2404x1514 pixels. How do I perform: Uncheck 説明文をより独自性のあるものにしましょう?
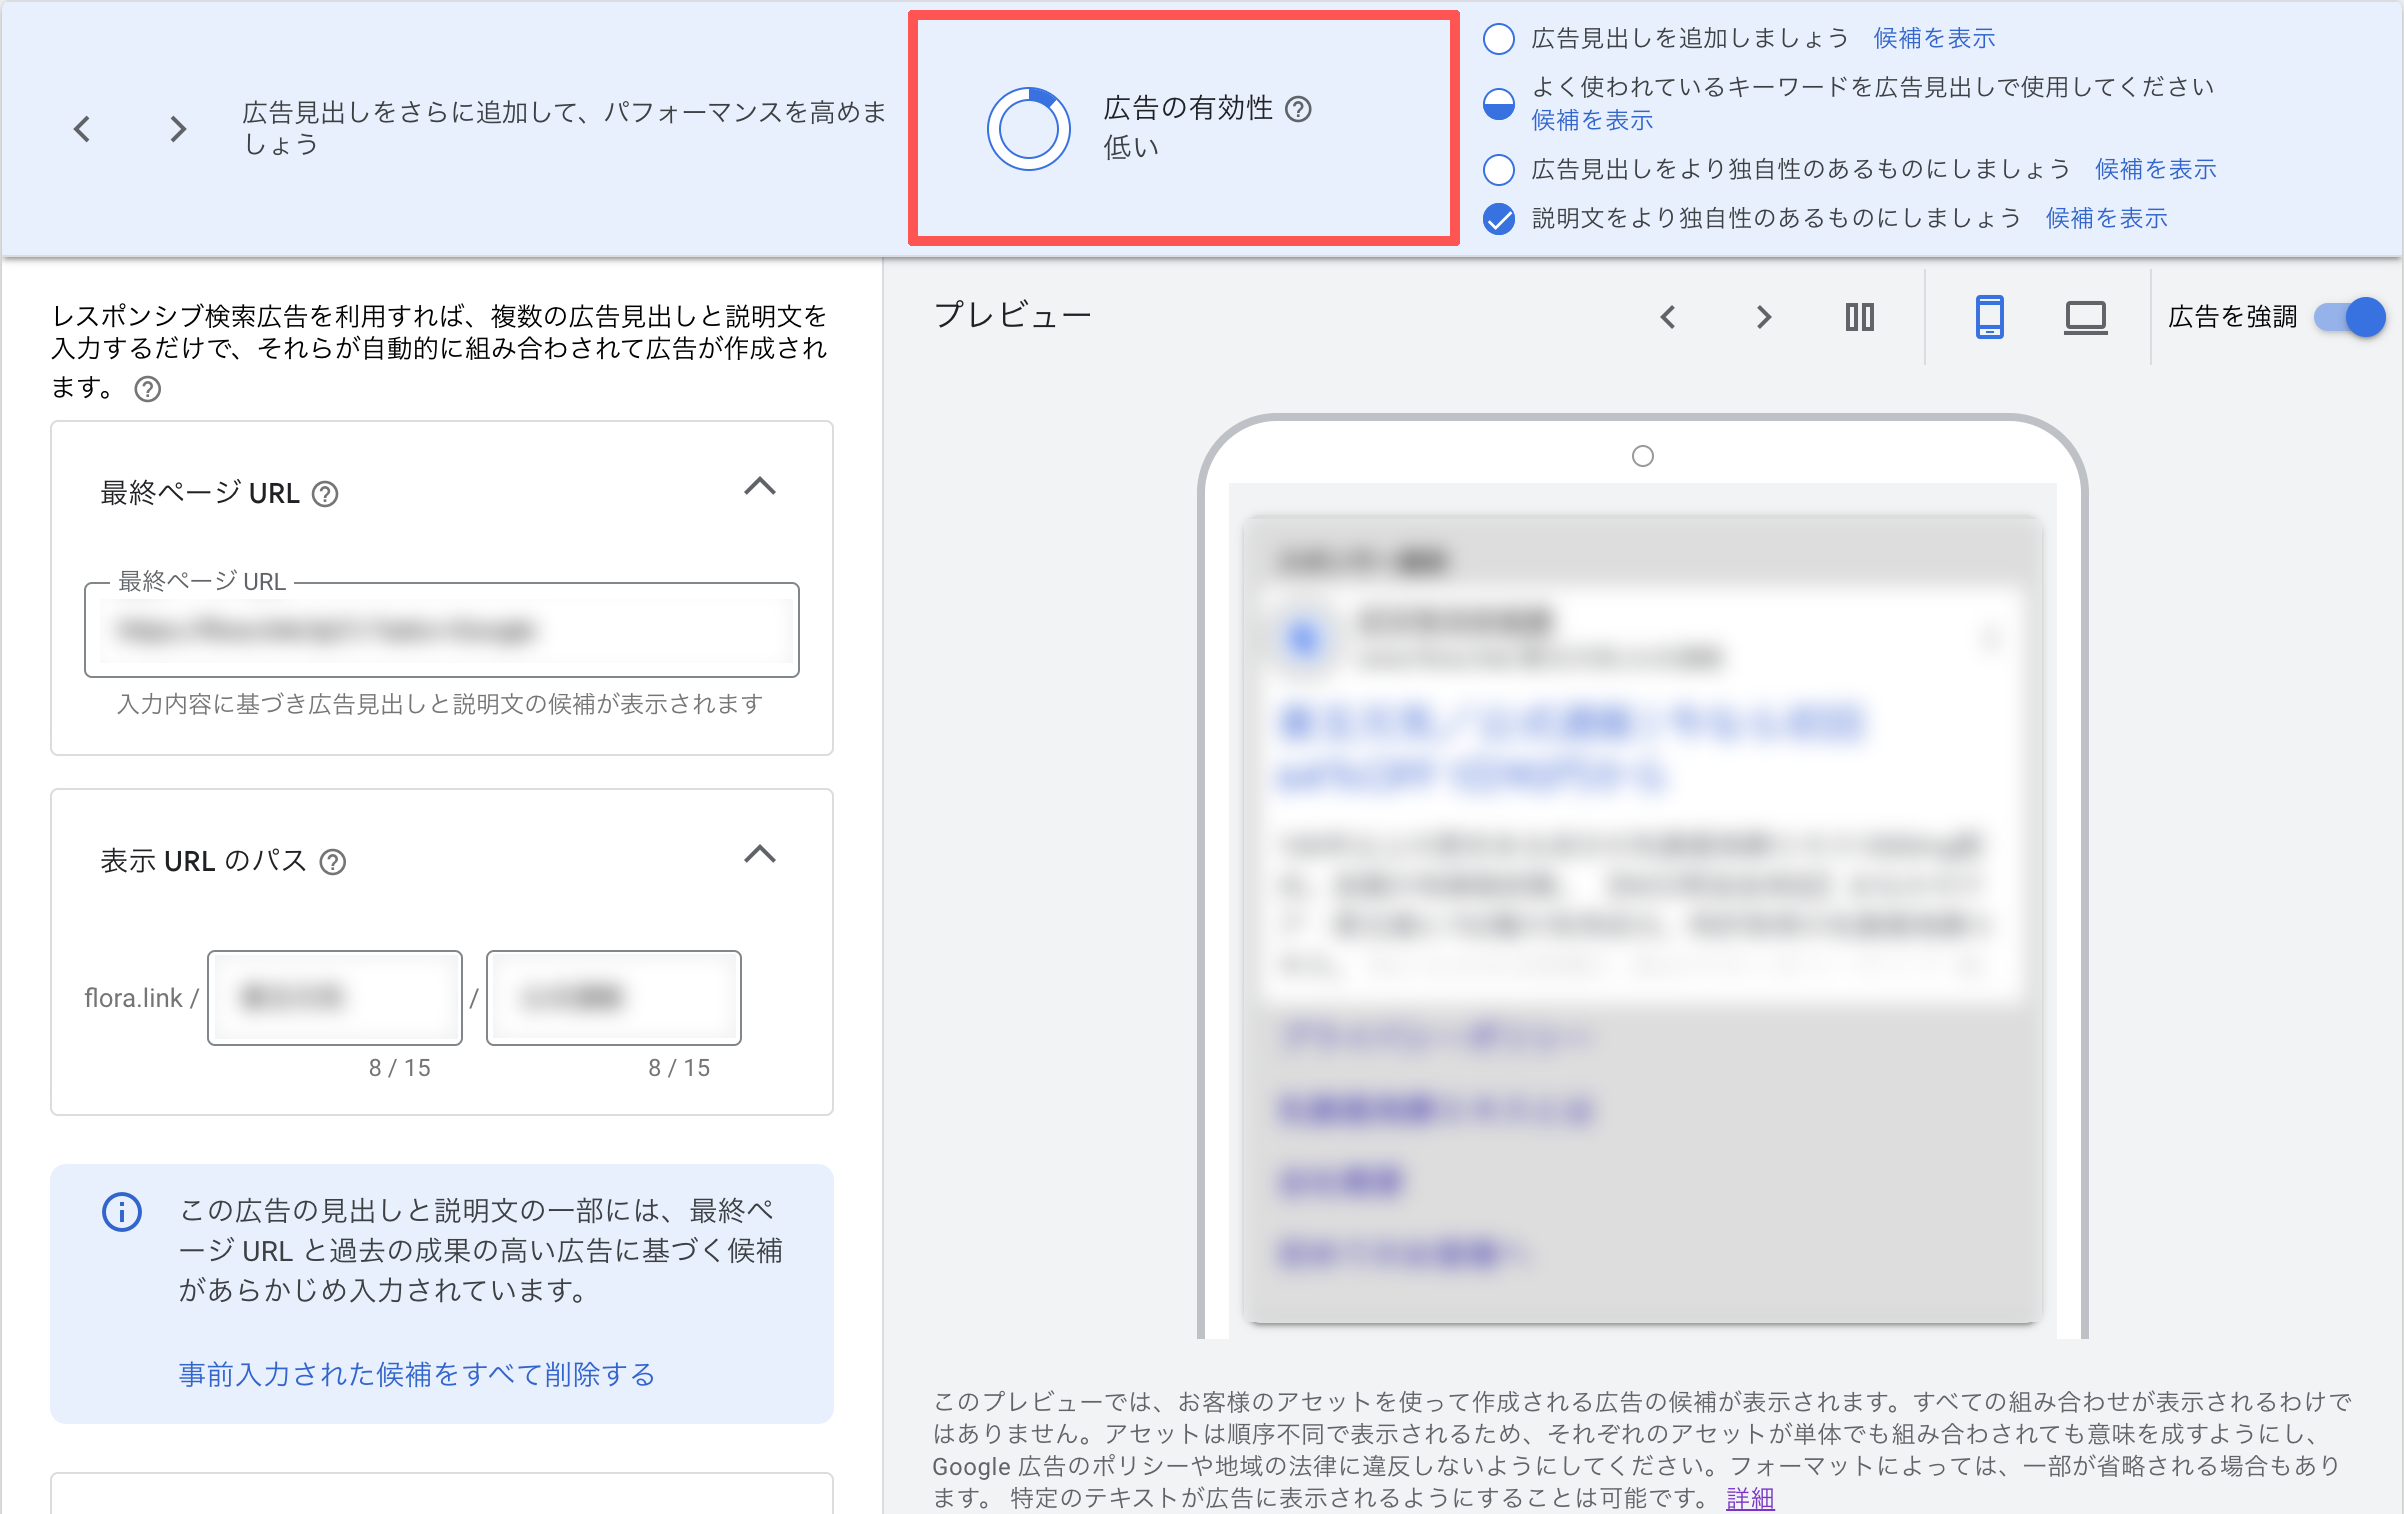[x=1499, y=218]
